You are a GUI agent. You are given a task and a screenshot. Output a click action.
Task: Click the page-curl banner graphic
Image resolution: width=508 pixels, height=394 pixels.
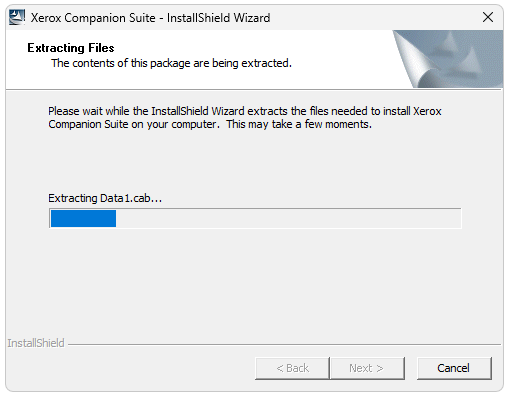pyautogui.click(x=448, y=59)
